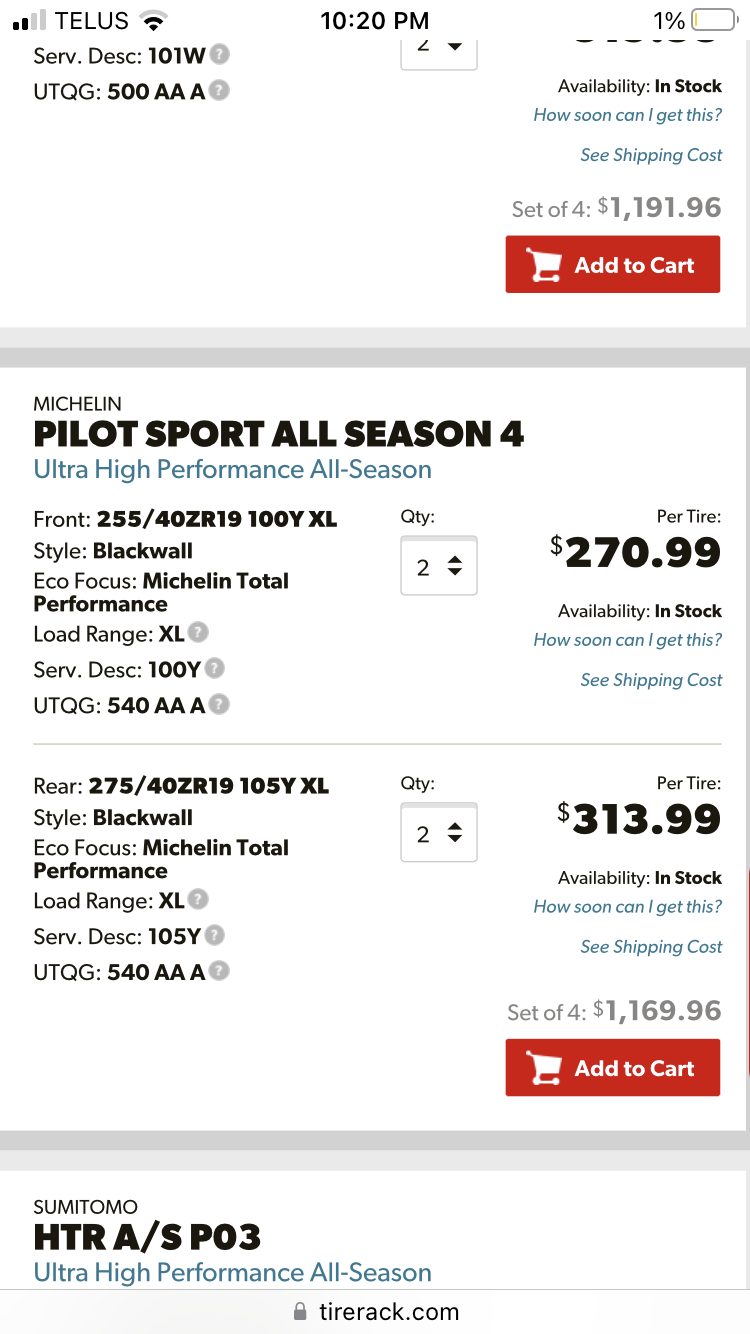Click the upper Add to Cart button
This screenshot has width=750, height=1334.
click(612, 265)
